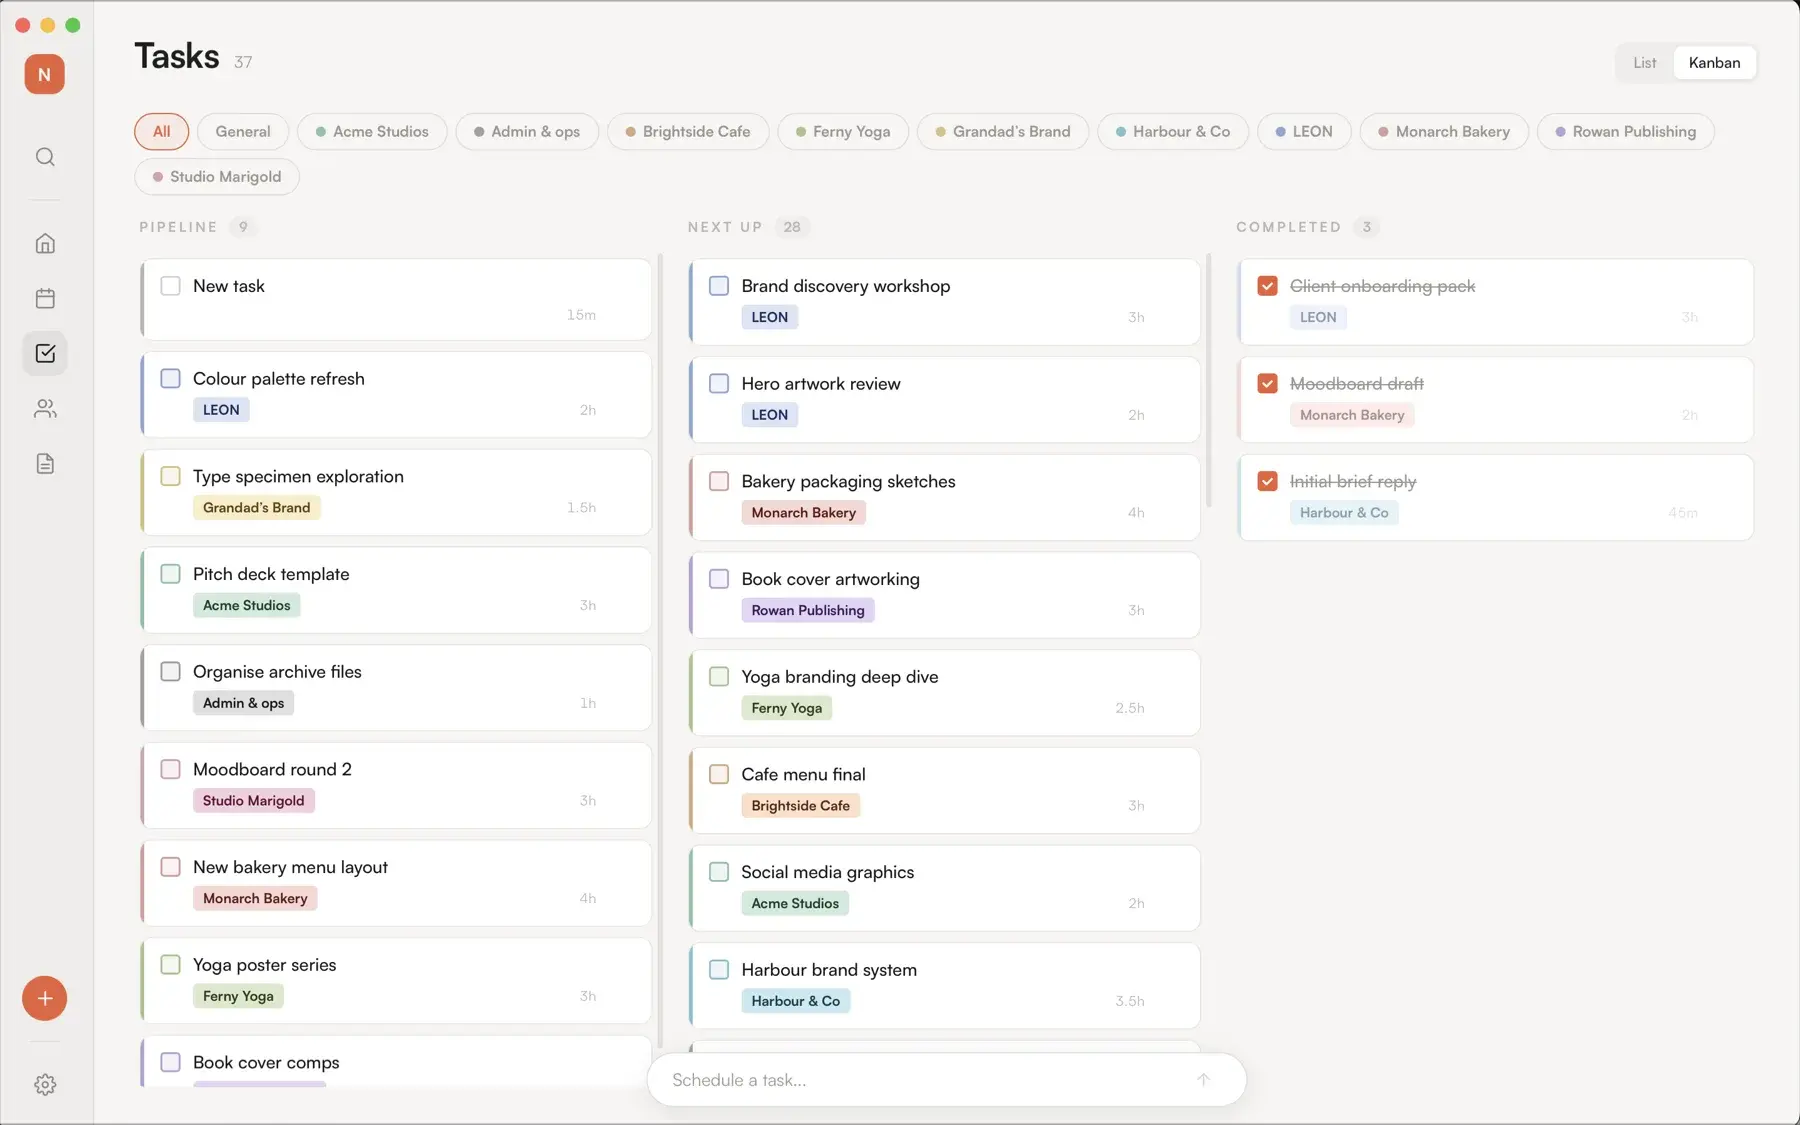This screenshot has height=1125, width=1800.
Task: Open the documents page icon
Action: pyautogui.click(x=45, y=463)
